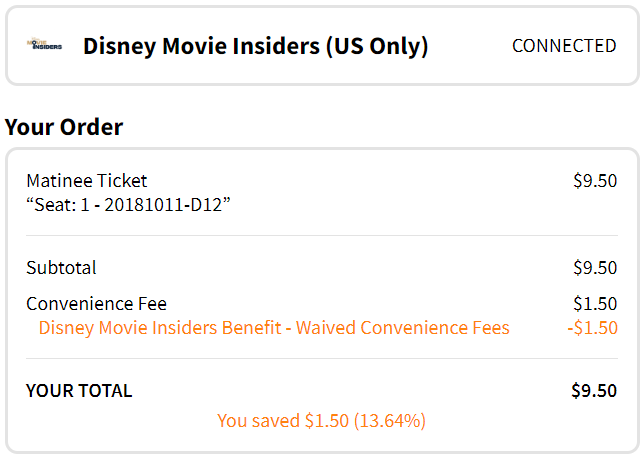Click the bold total amount $9.50
644x459 pixels.
[x=594, y=390]
